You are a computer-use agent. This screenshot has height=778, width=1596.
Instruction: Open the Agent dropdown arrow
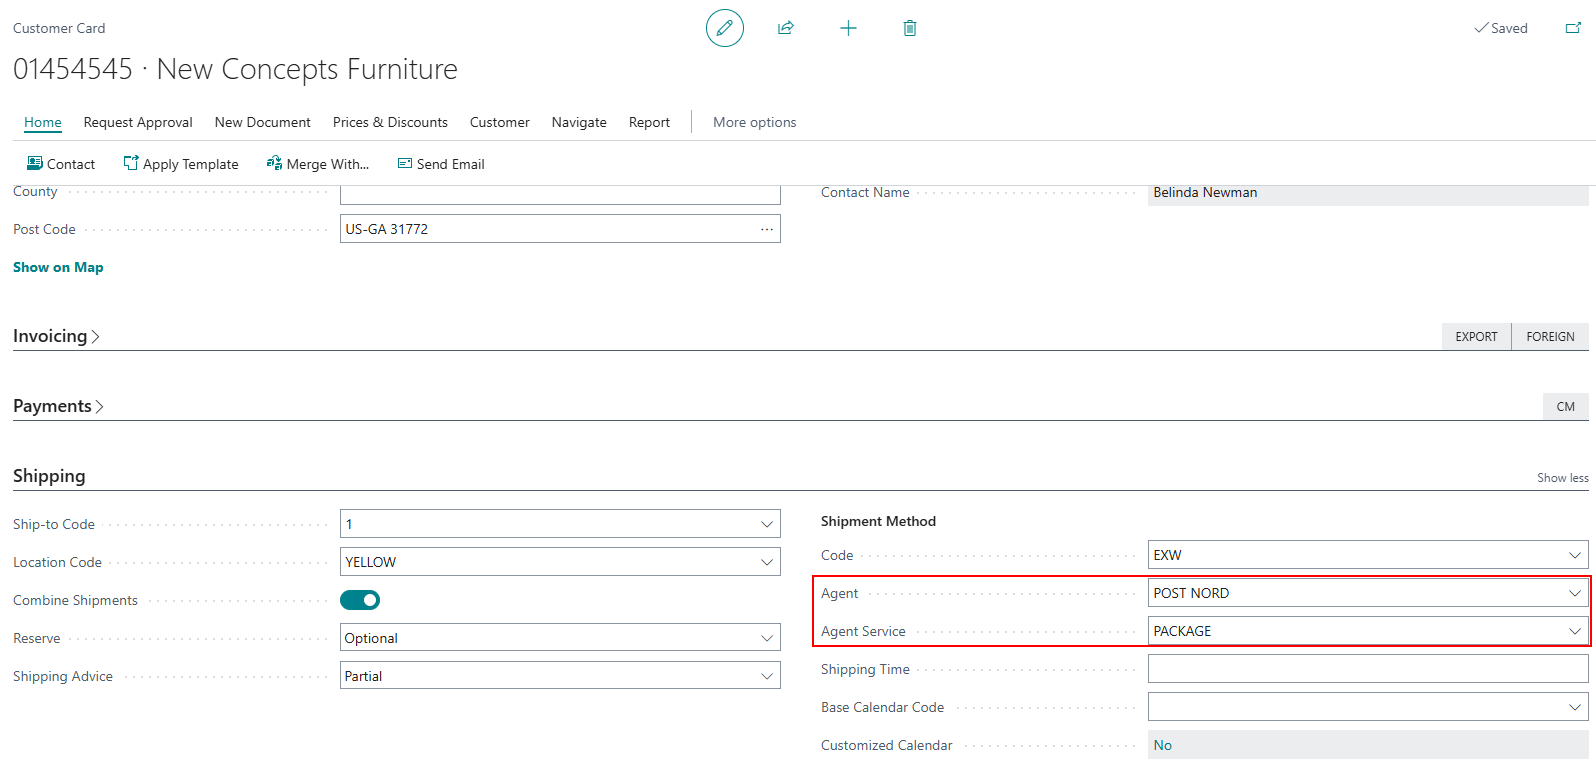[1575, 593]
